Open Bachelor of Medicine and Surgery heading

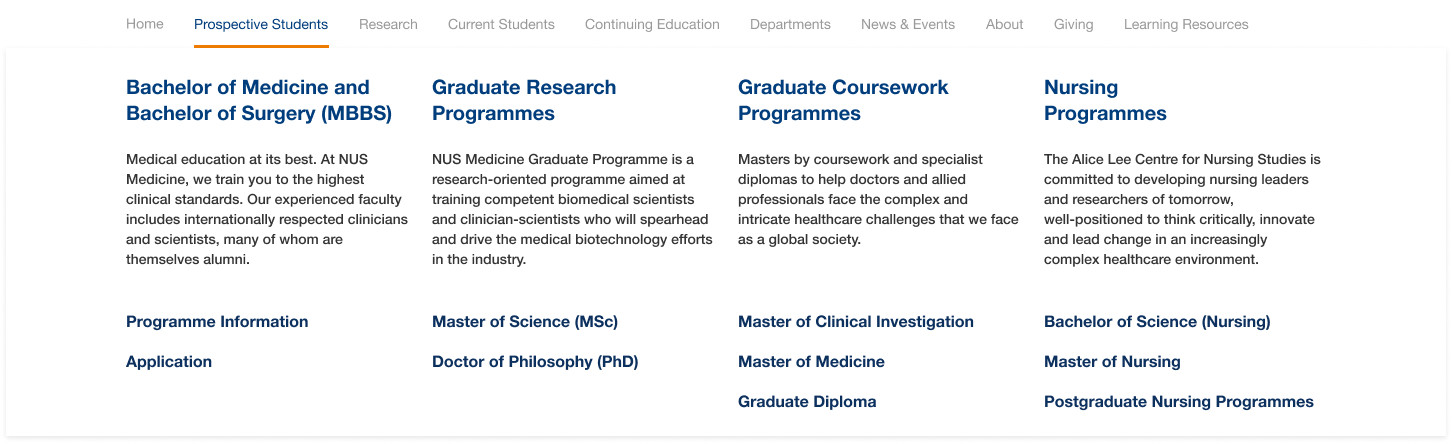(258, 100)
